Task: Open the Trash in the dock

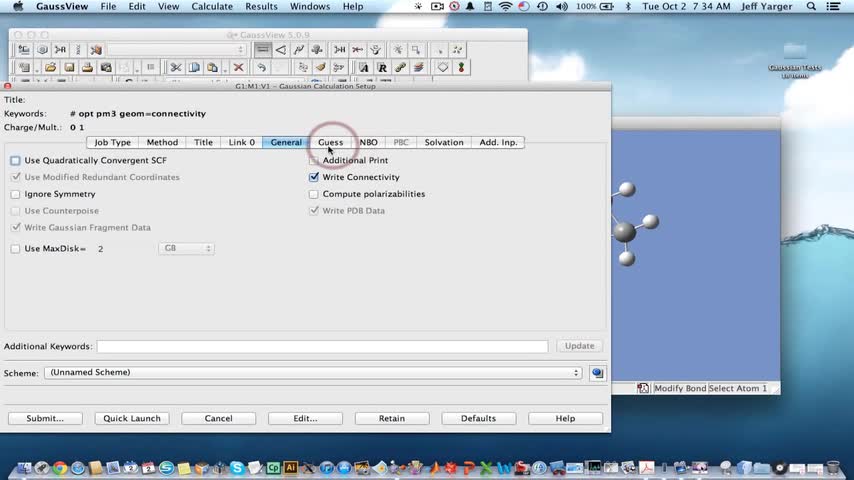Action: (x=833, y=467)
